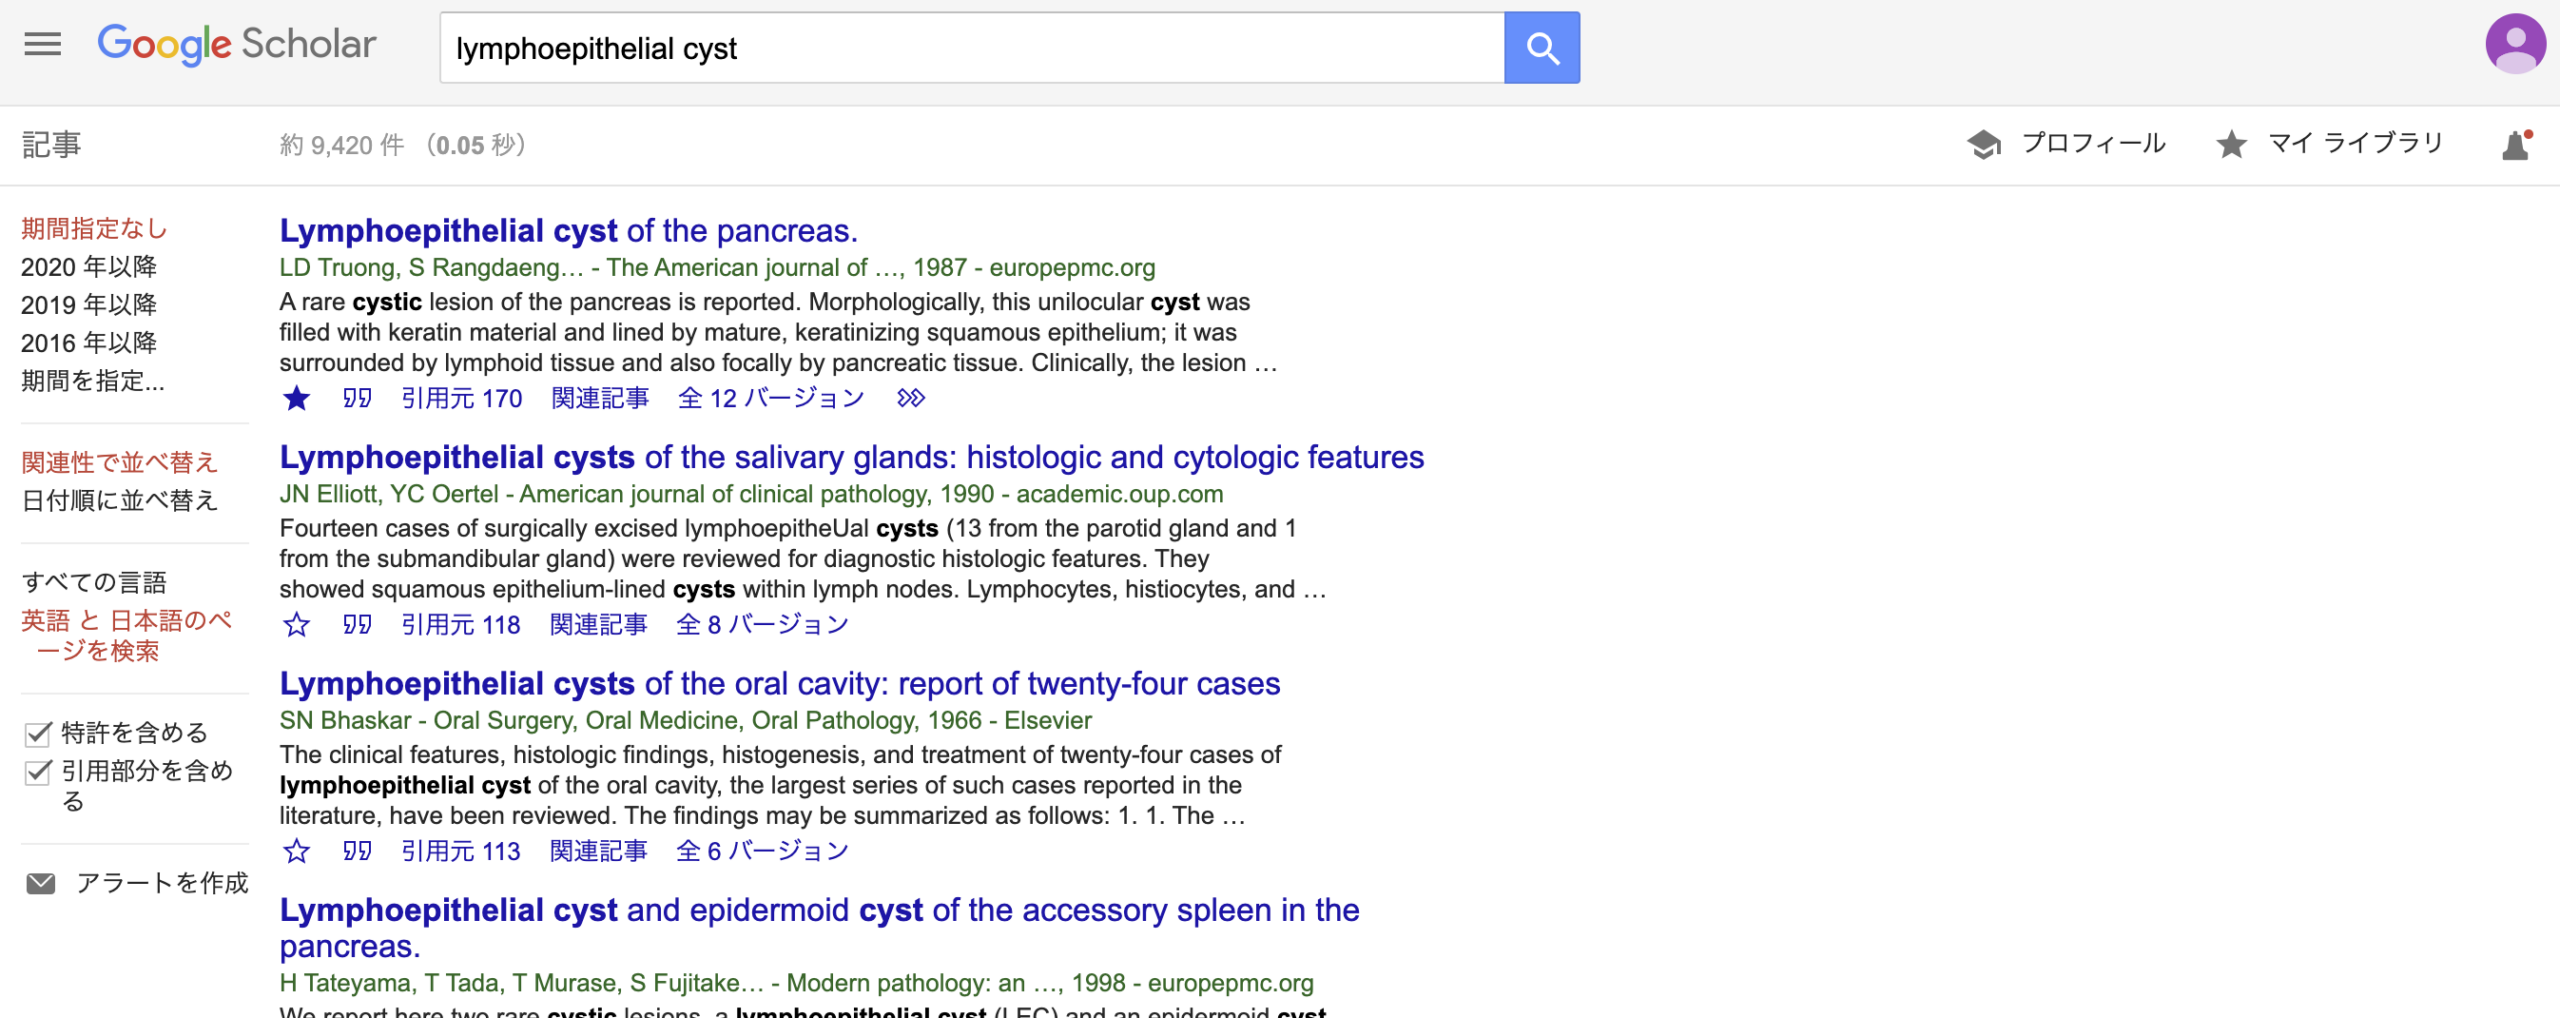Screen dimensions: 2560x1018
Task: Expand 全 12 バージョン versions list
Action: point(770,399)
